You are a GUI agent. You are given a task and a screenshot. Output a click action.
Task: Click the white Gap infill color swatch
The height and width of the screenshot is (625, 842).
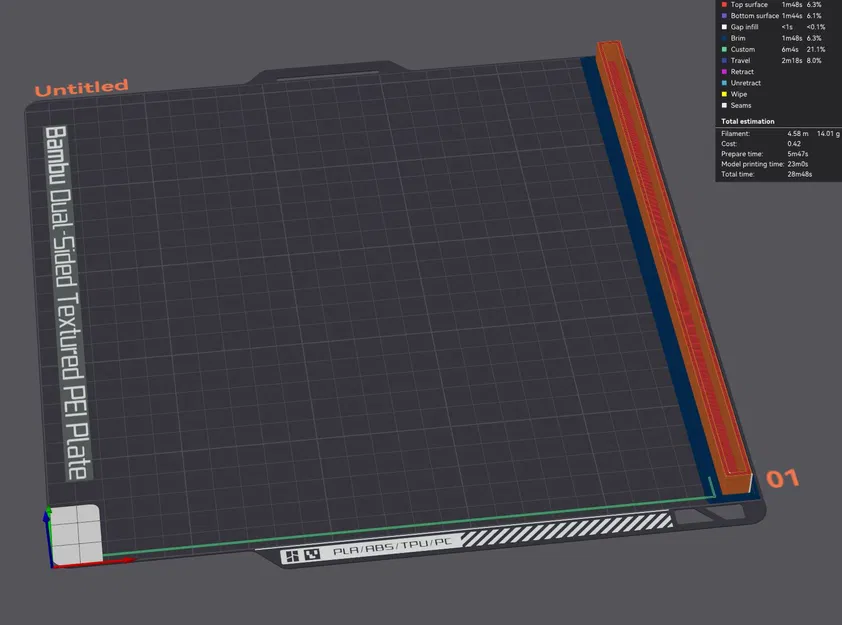[x=724, y=27]
